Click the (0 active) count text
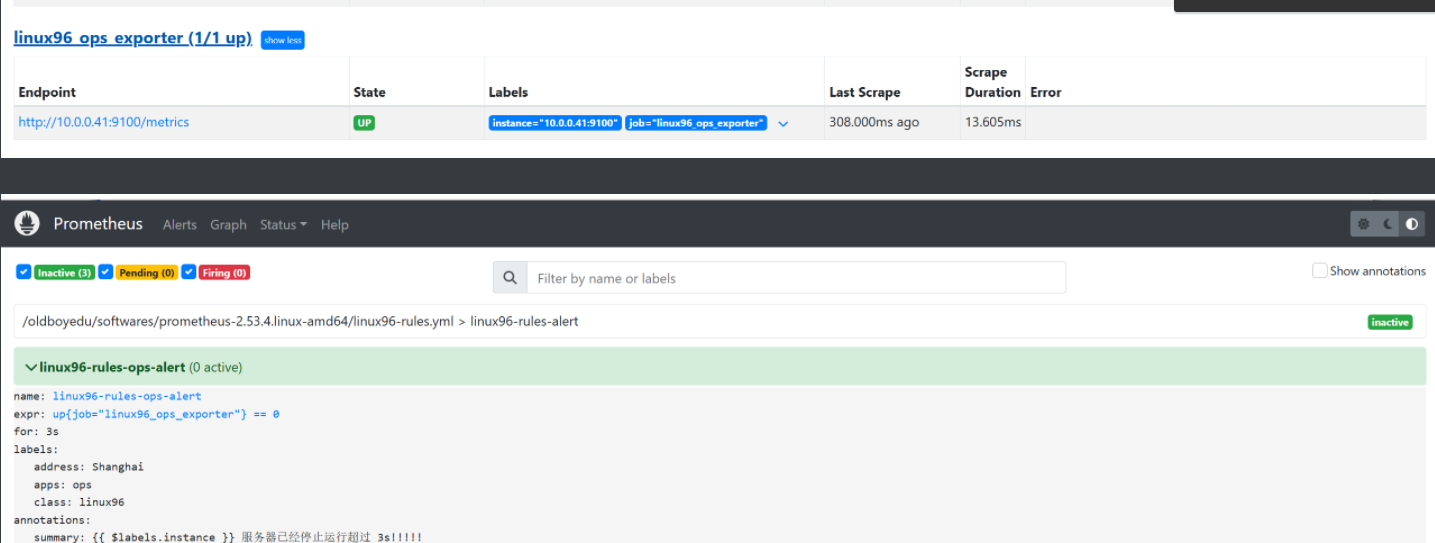Viewport: 1435px width, 543px height. (x=215, y=367)
